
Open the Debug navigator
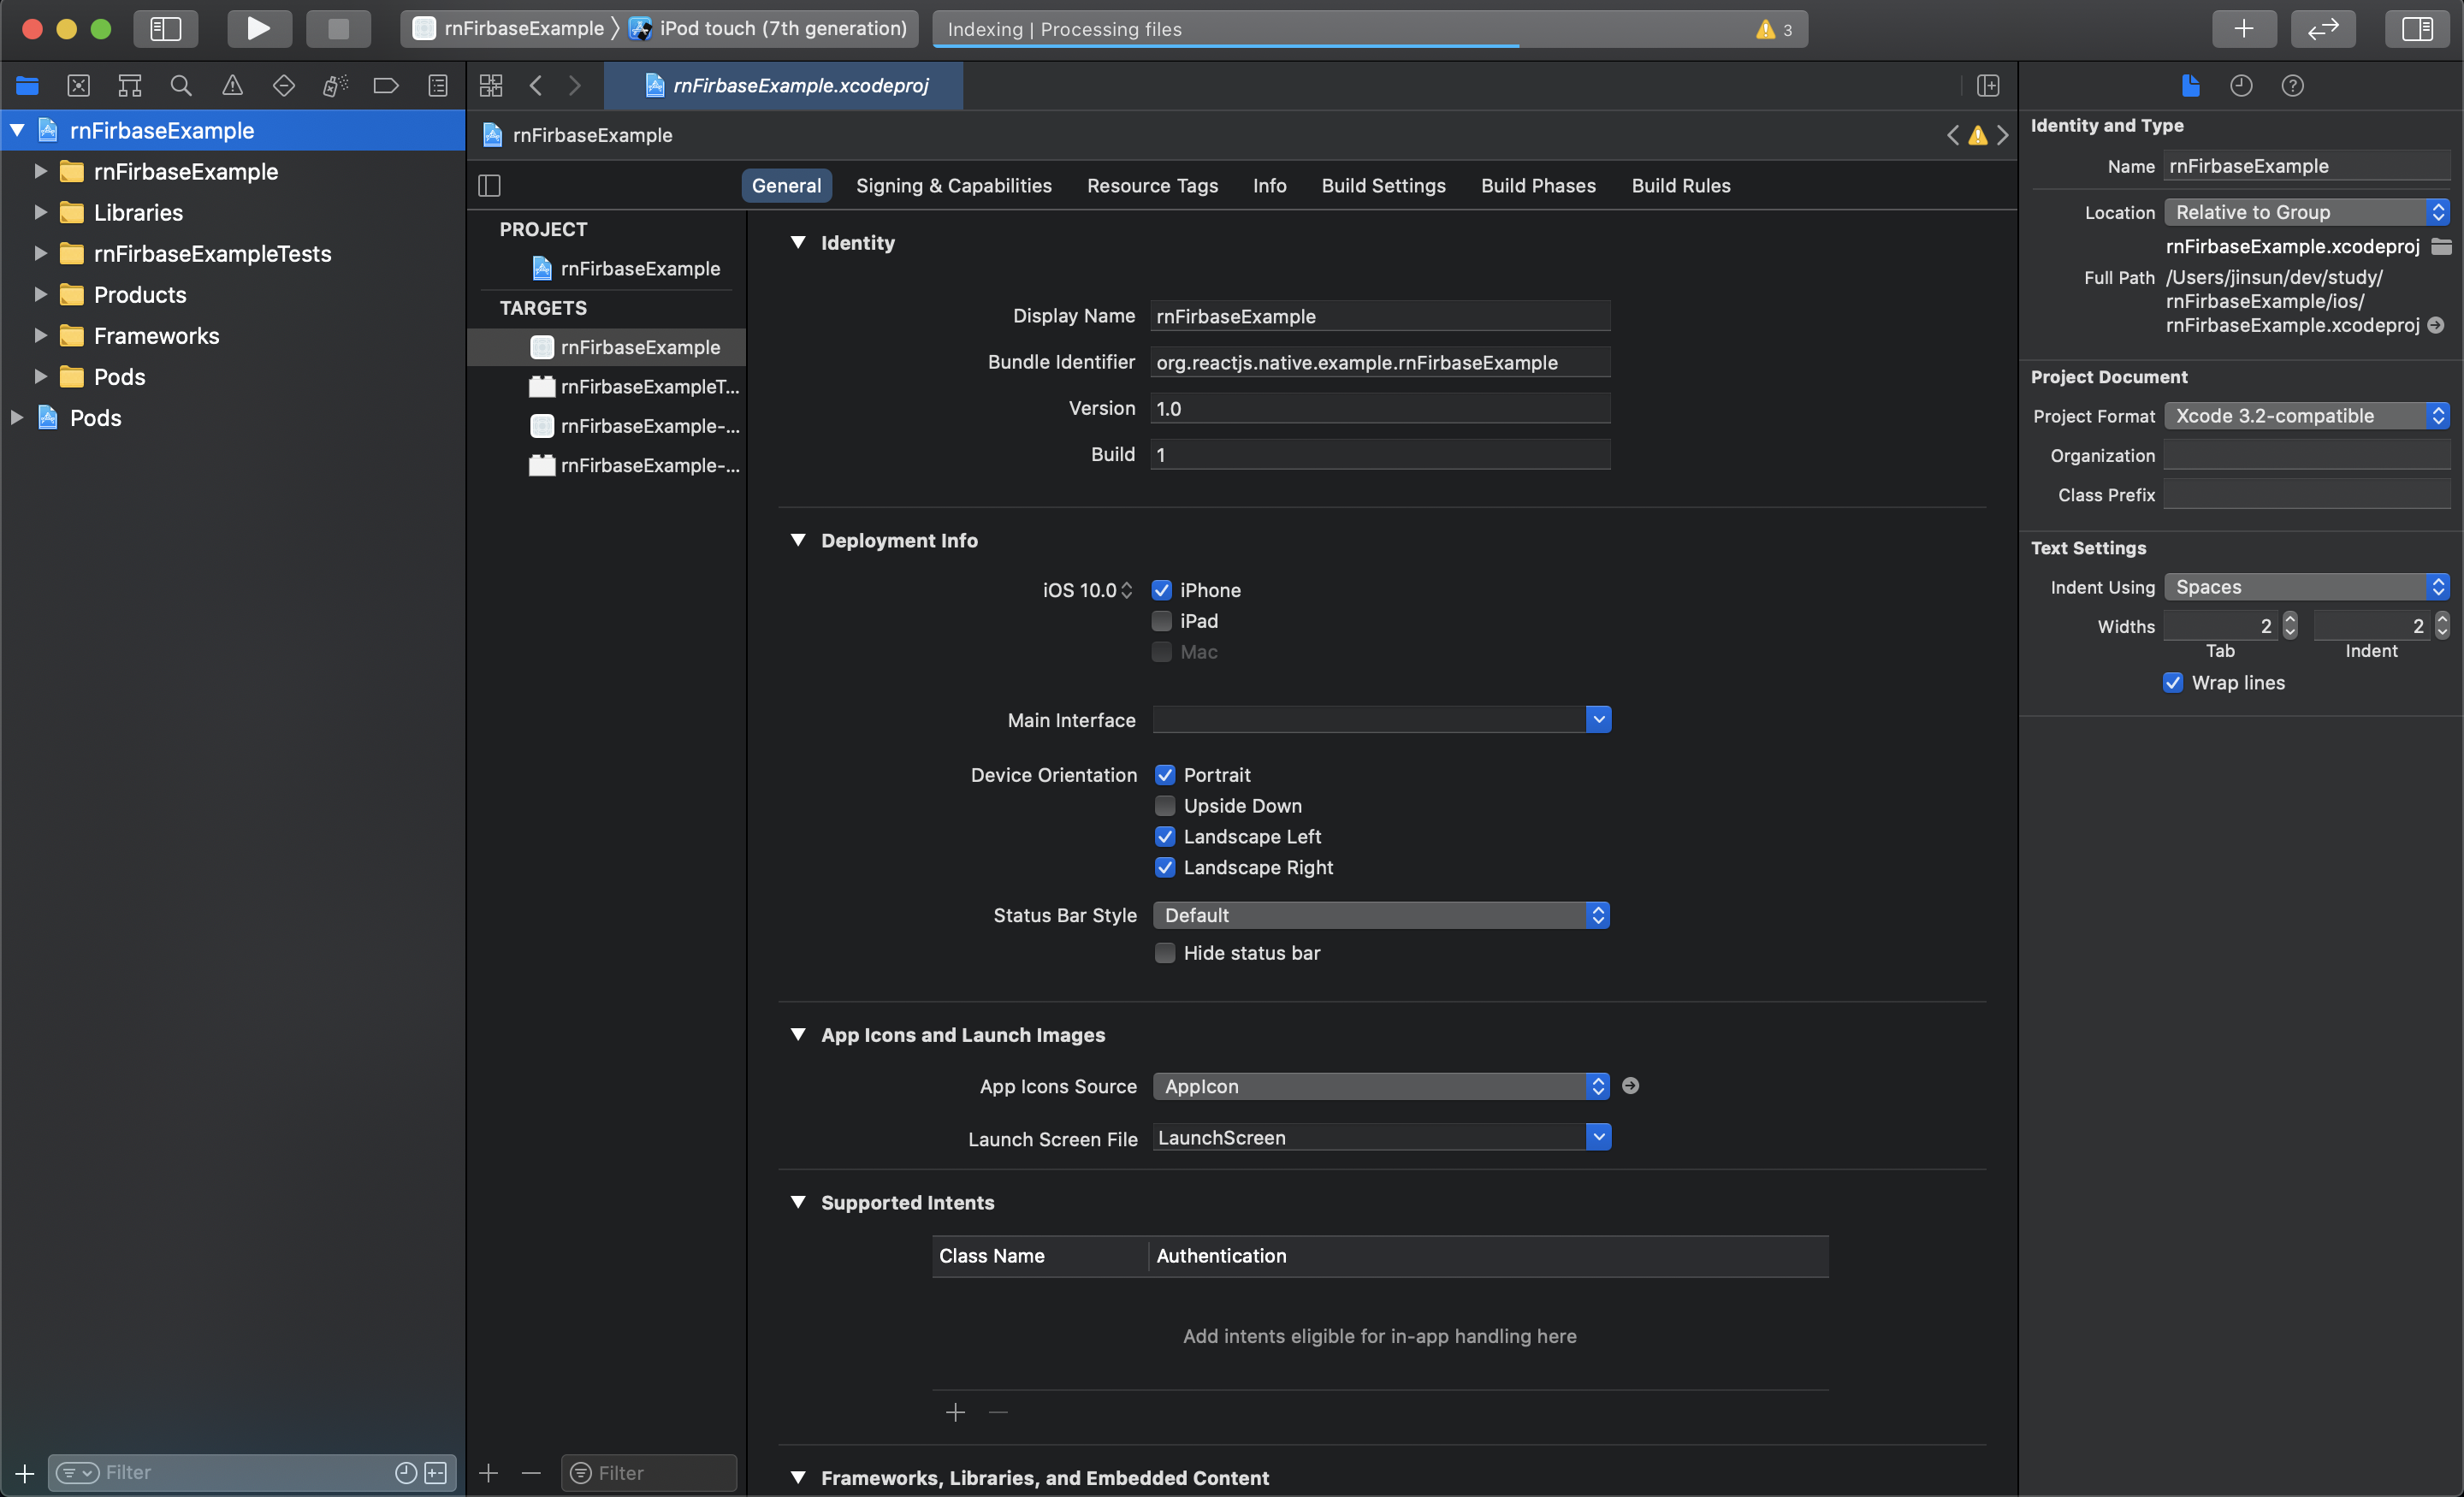tap(335, 86)
